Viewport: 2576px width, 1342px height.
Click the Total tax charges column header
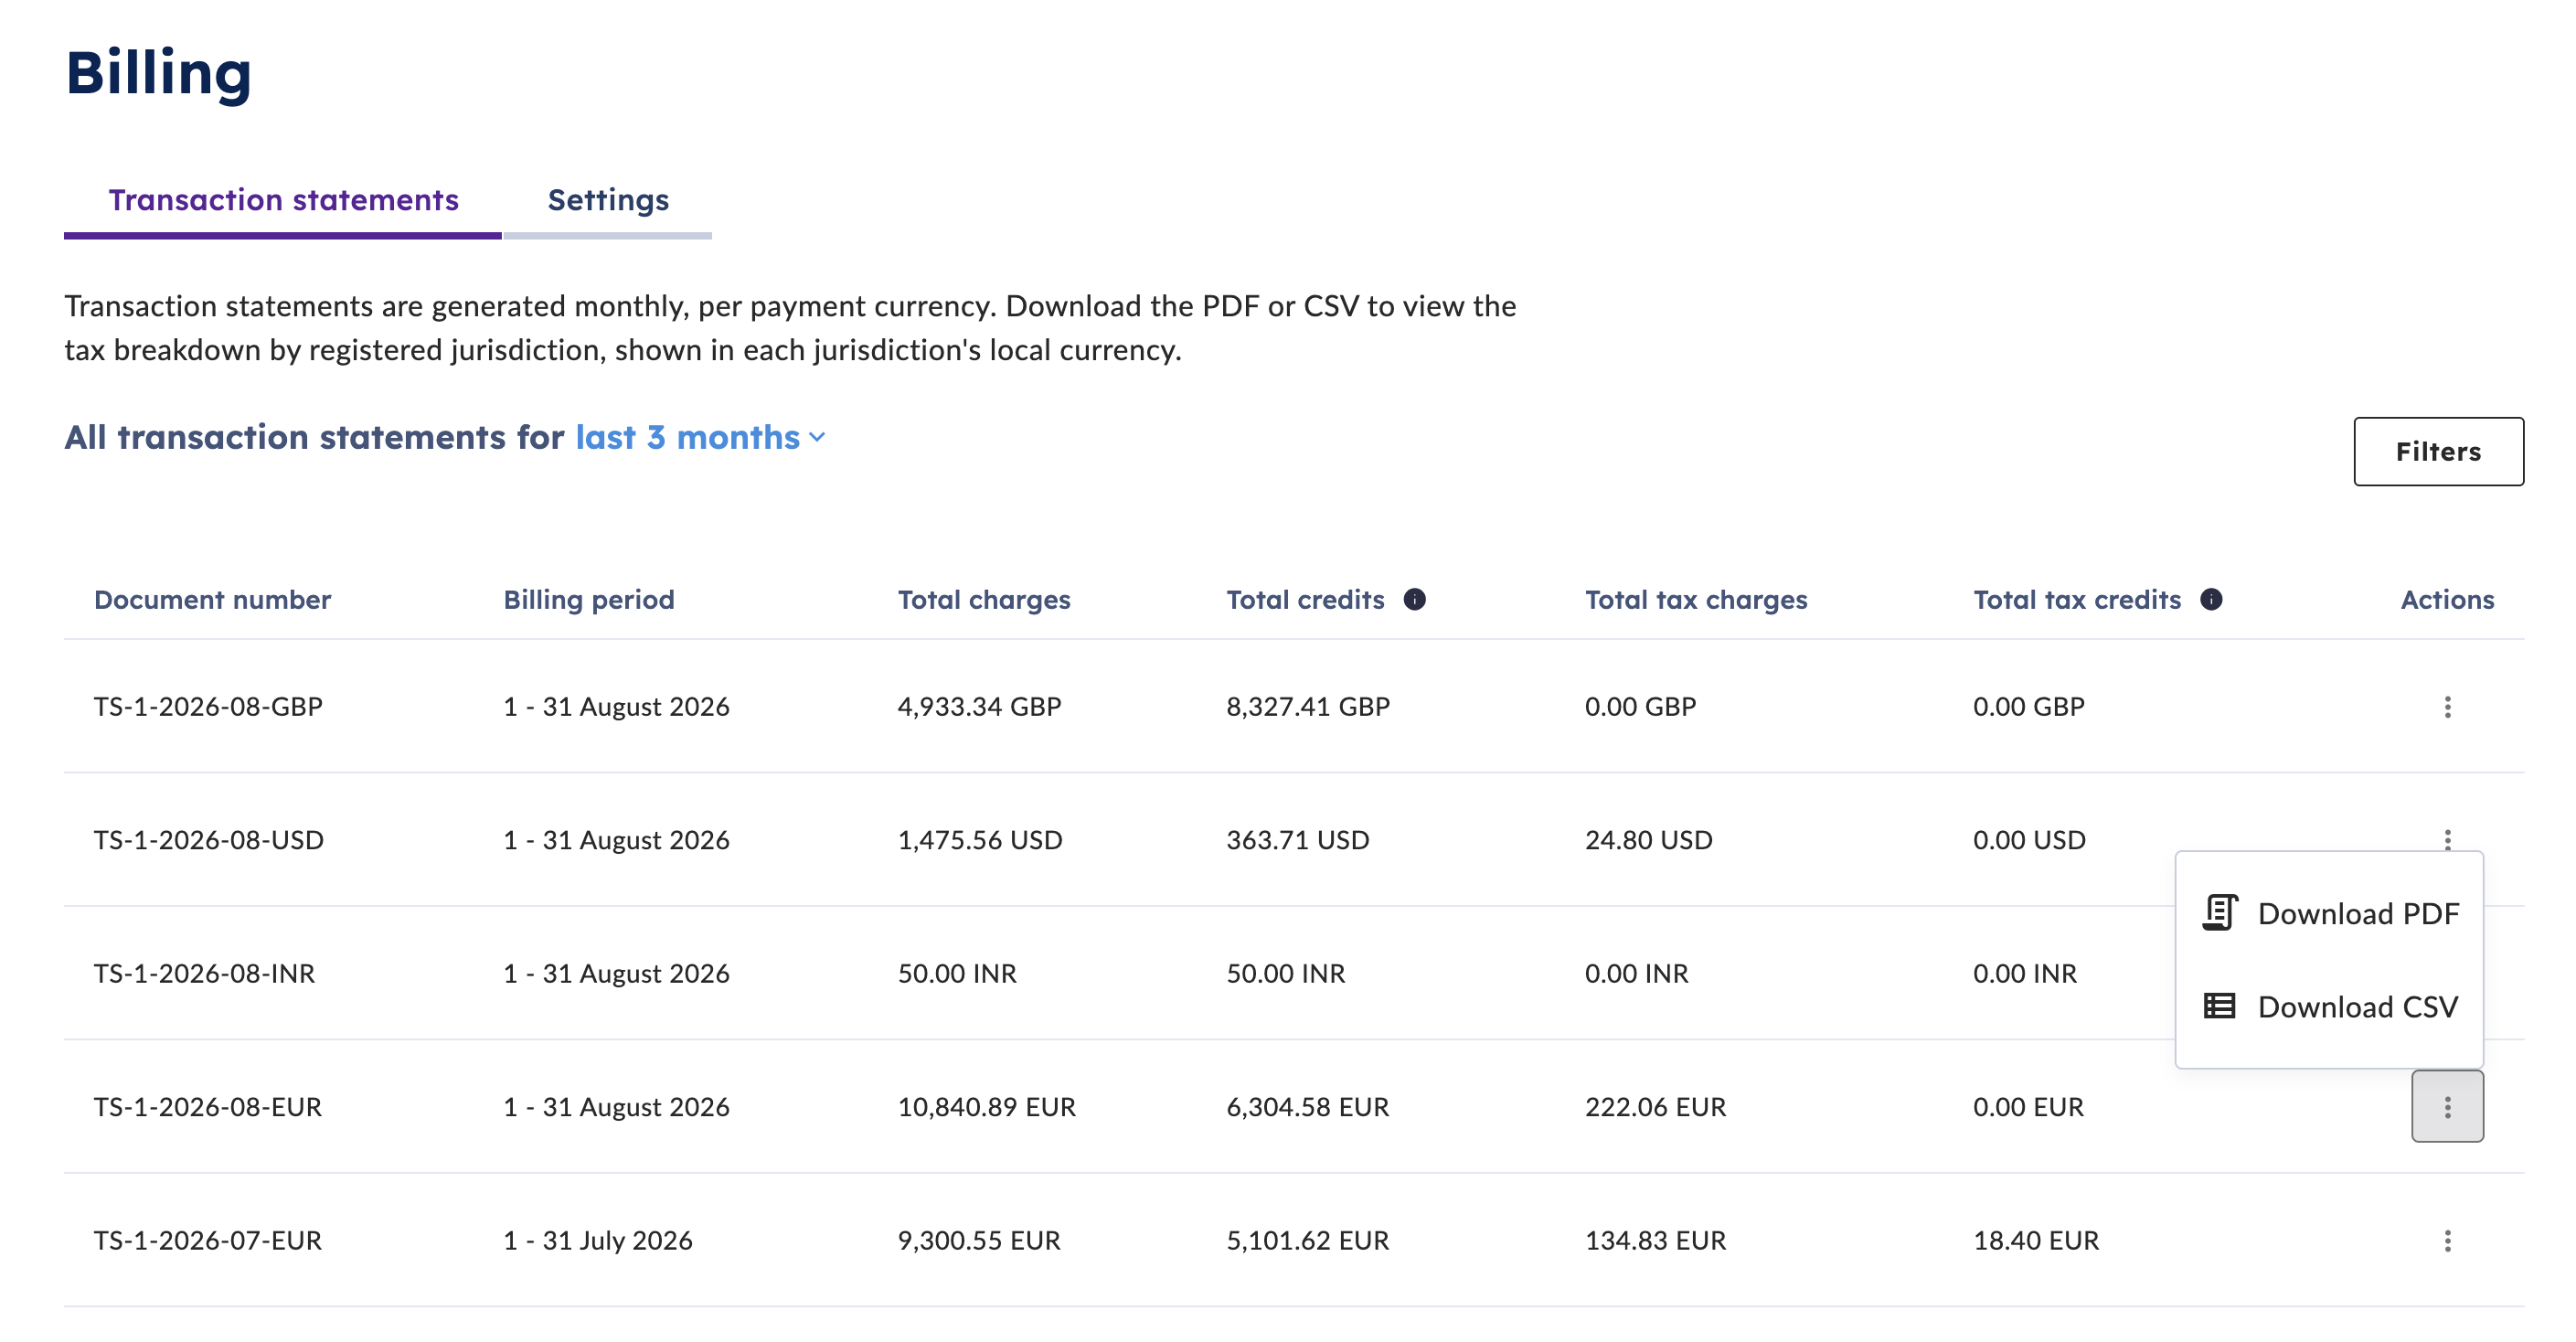pyautogui.click(x=1696, y=600)
